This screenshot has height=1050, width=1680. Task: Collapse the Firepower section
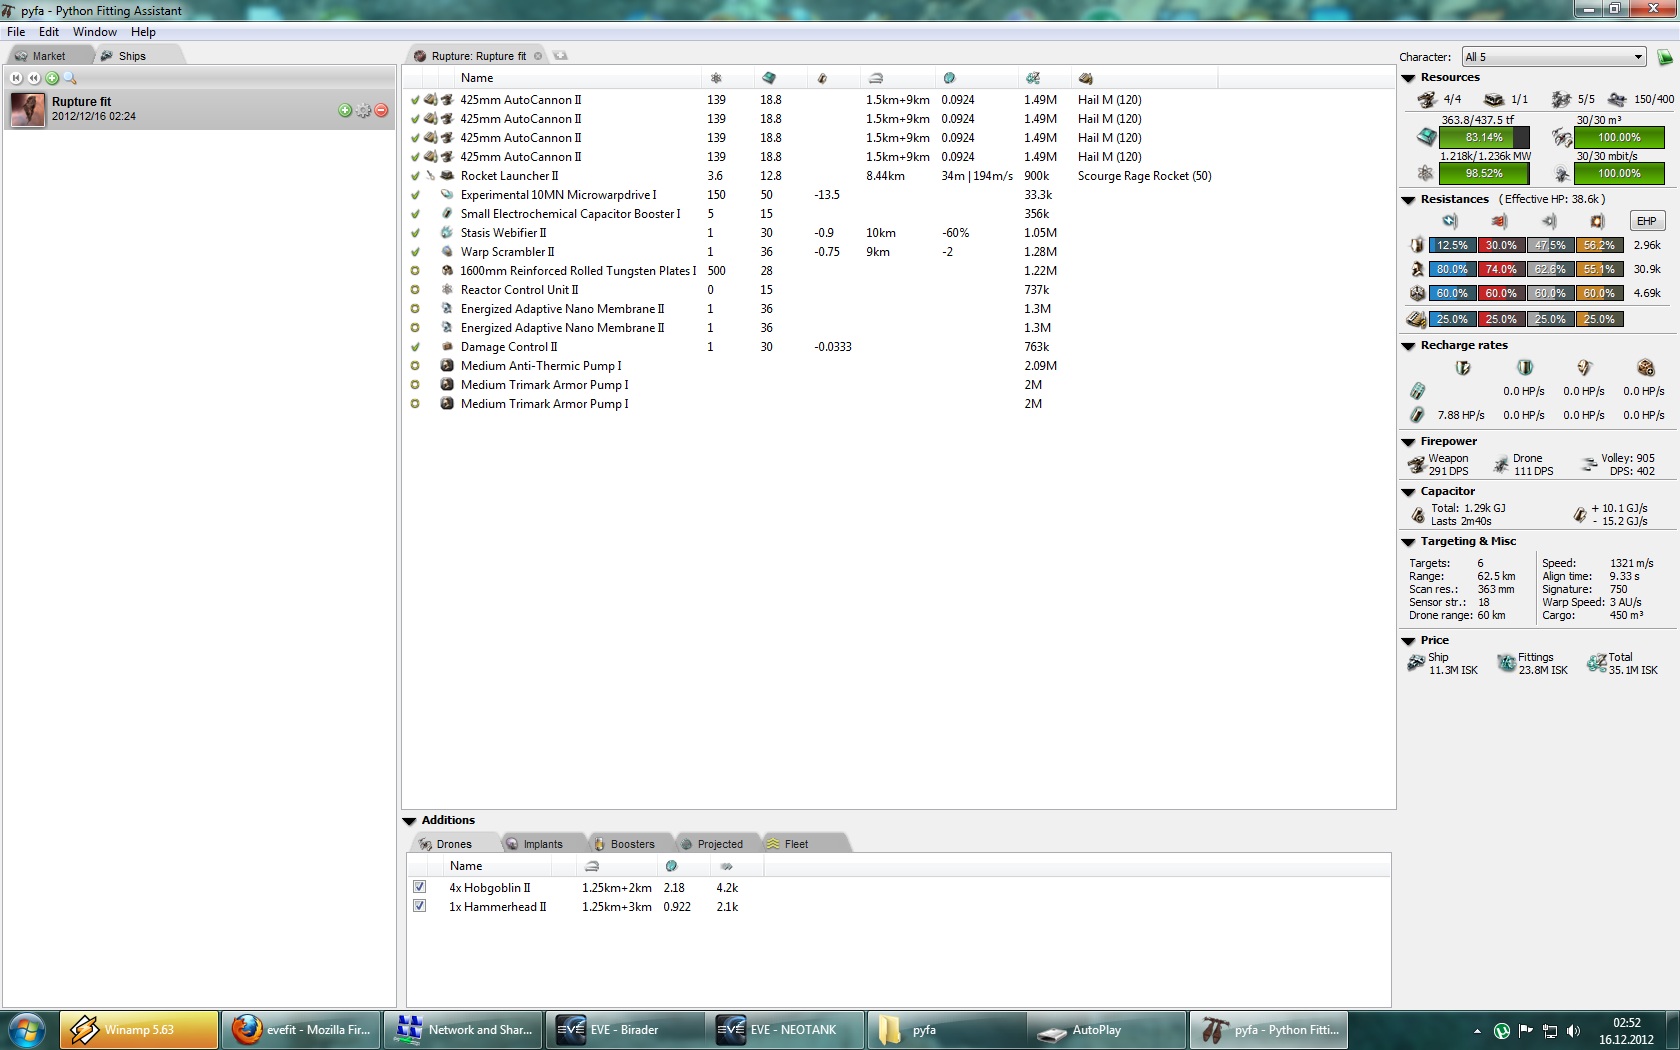(x=1408, y=442)
